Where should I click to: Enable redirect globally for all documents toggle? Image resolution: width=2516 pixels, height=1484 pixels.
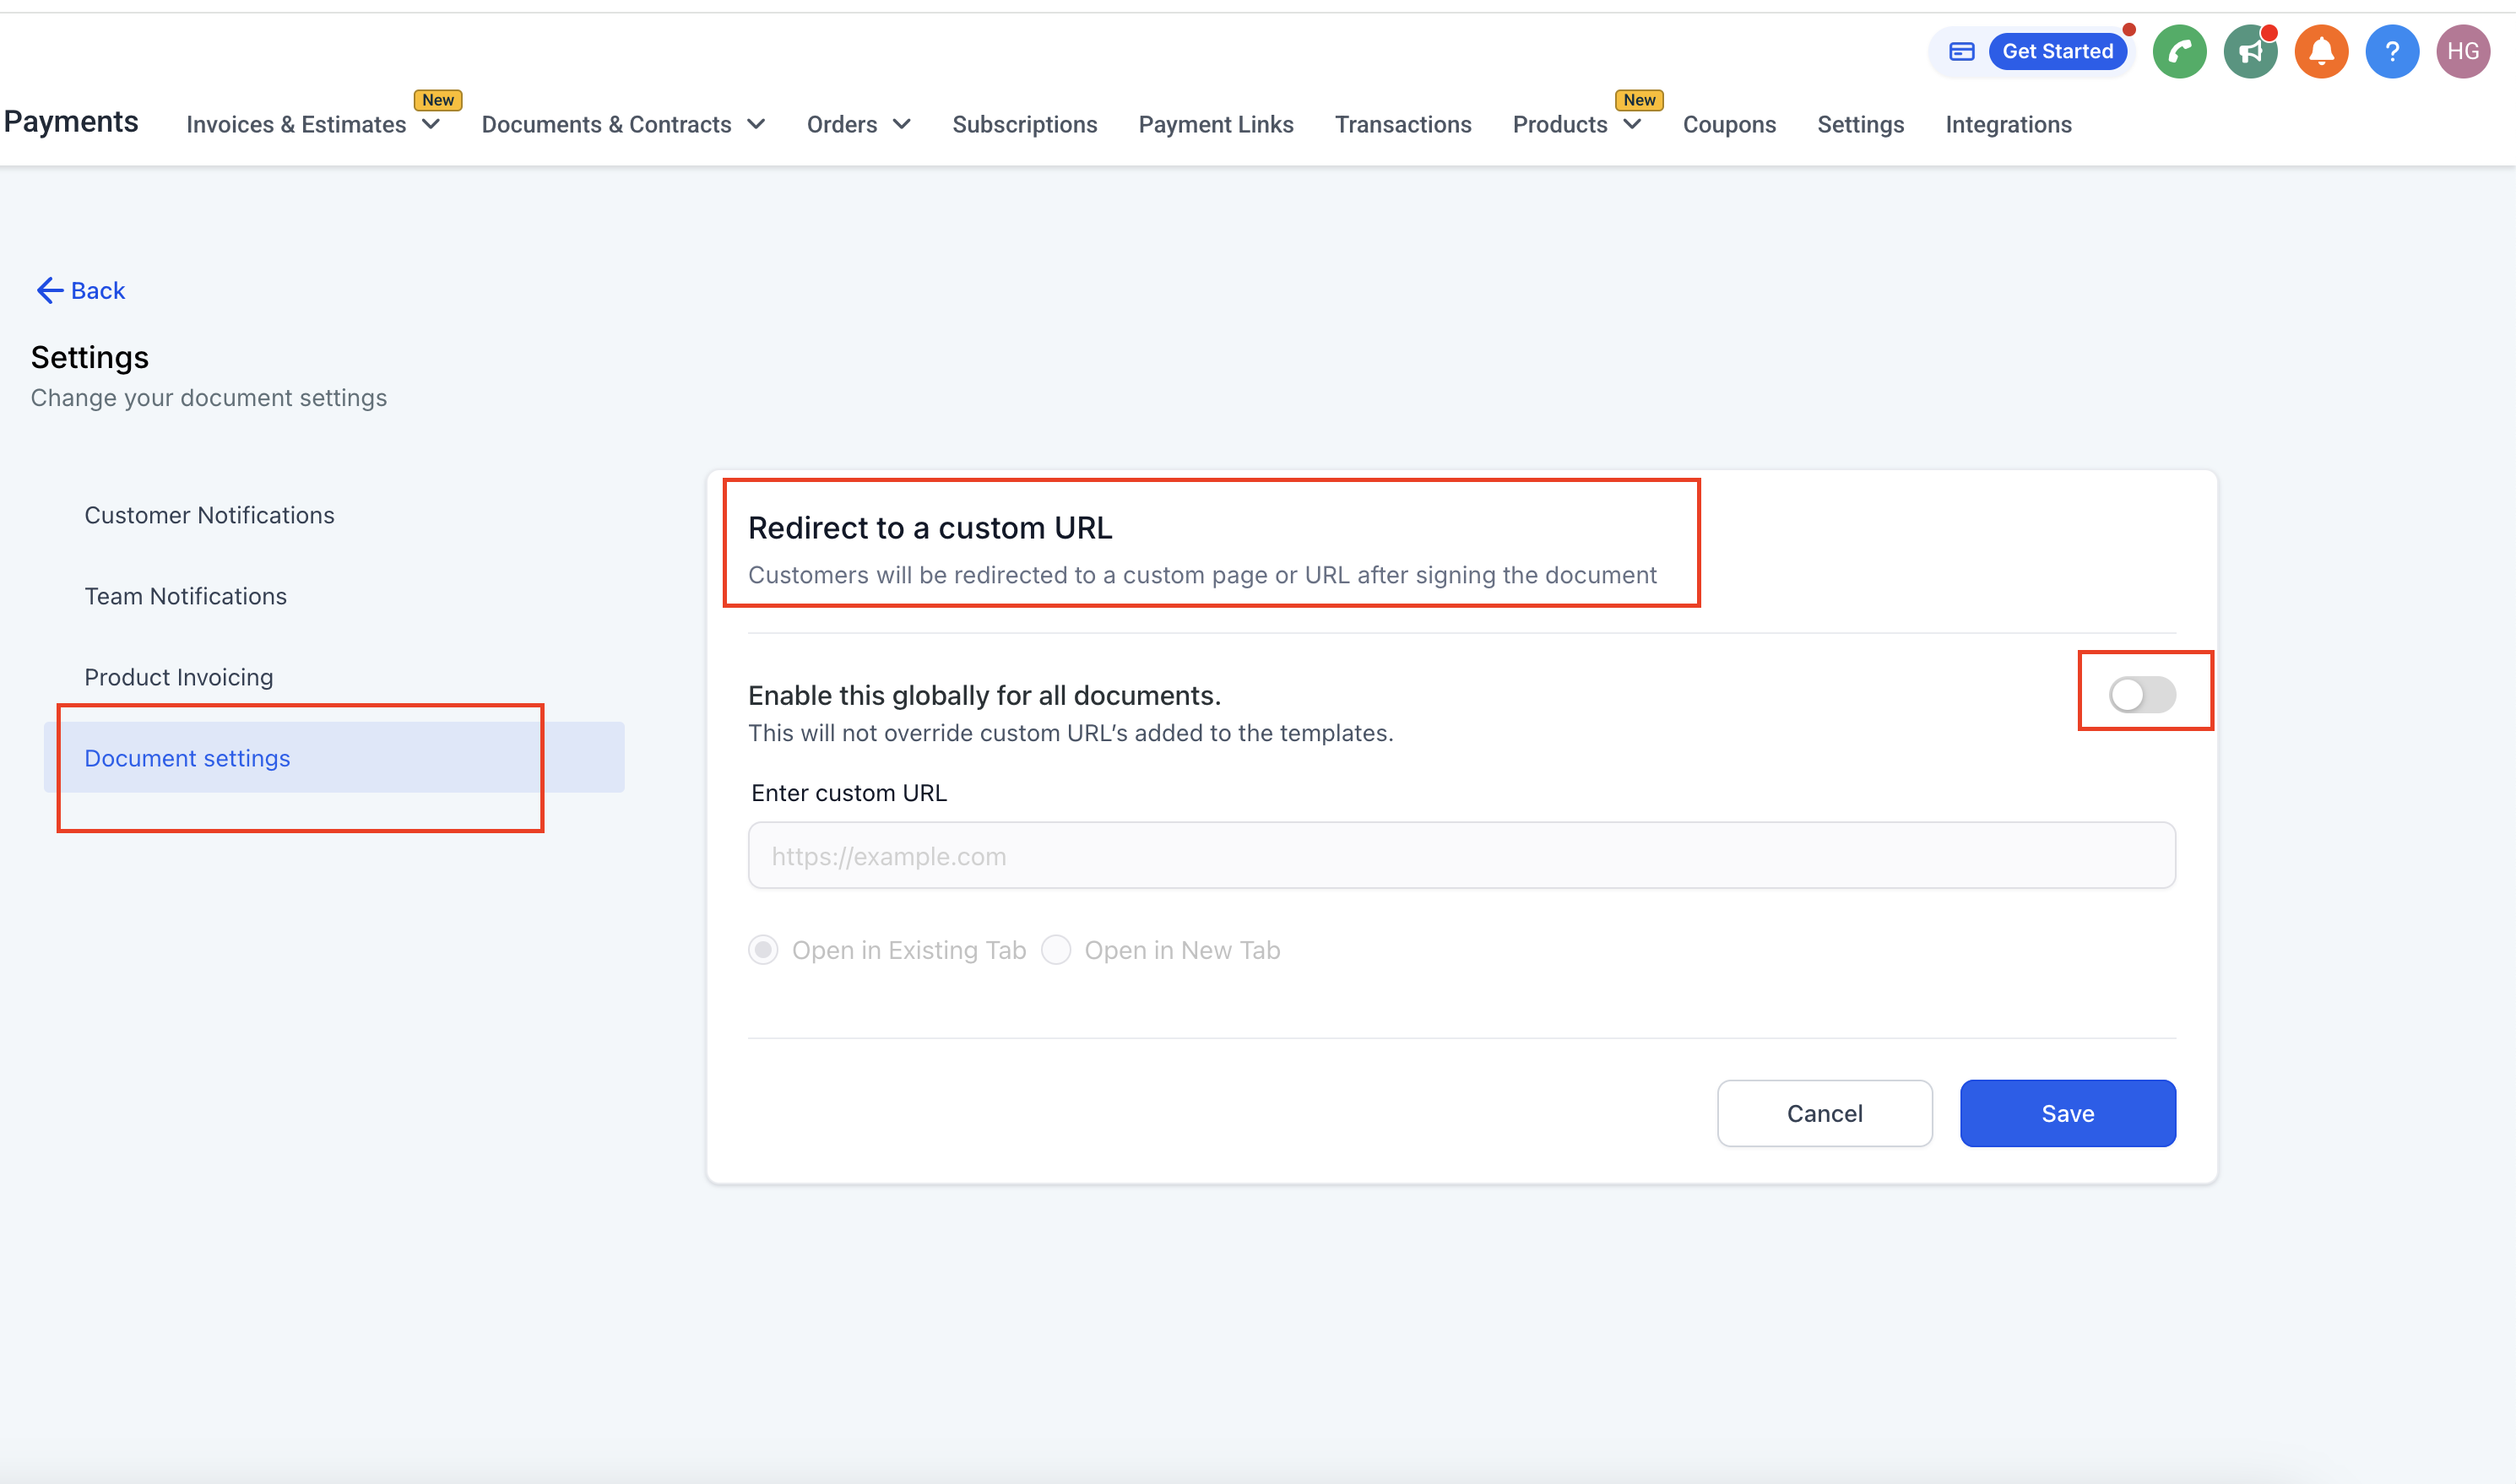point(2142,694)
